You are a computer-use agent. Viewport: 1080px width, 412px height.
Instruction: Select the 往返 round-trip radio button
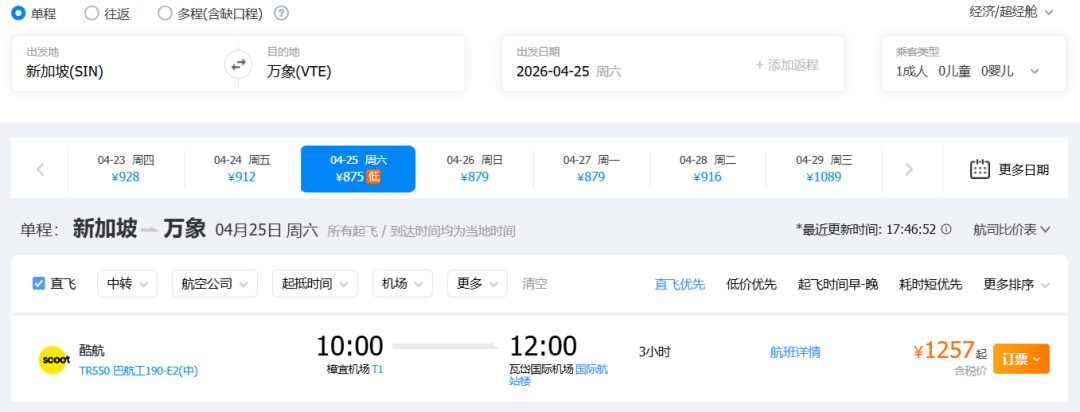coord(92,13)
